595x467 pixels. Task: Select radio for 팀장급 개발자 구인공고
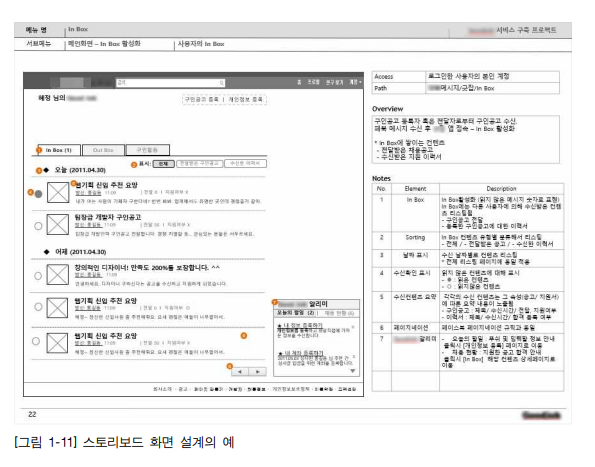click(38, 226)
